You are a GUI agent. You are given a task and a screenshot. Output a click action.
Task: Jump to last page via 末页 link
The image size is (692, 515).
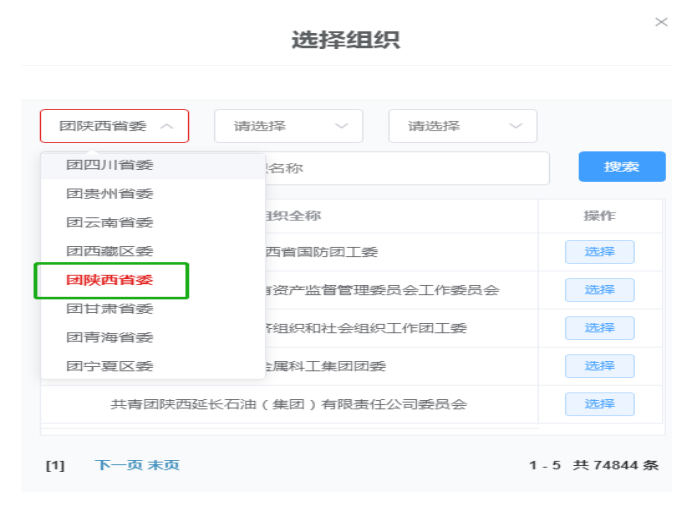click(x=163, y=465)
